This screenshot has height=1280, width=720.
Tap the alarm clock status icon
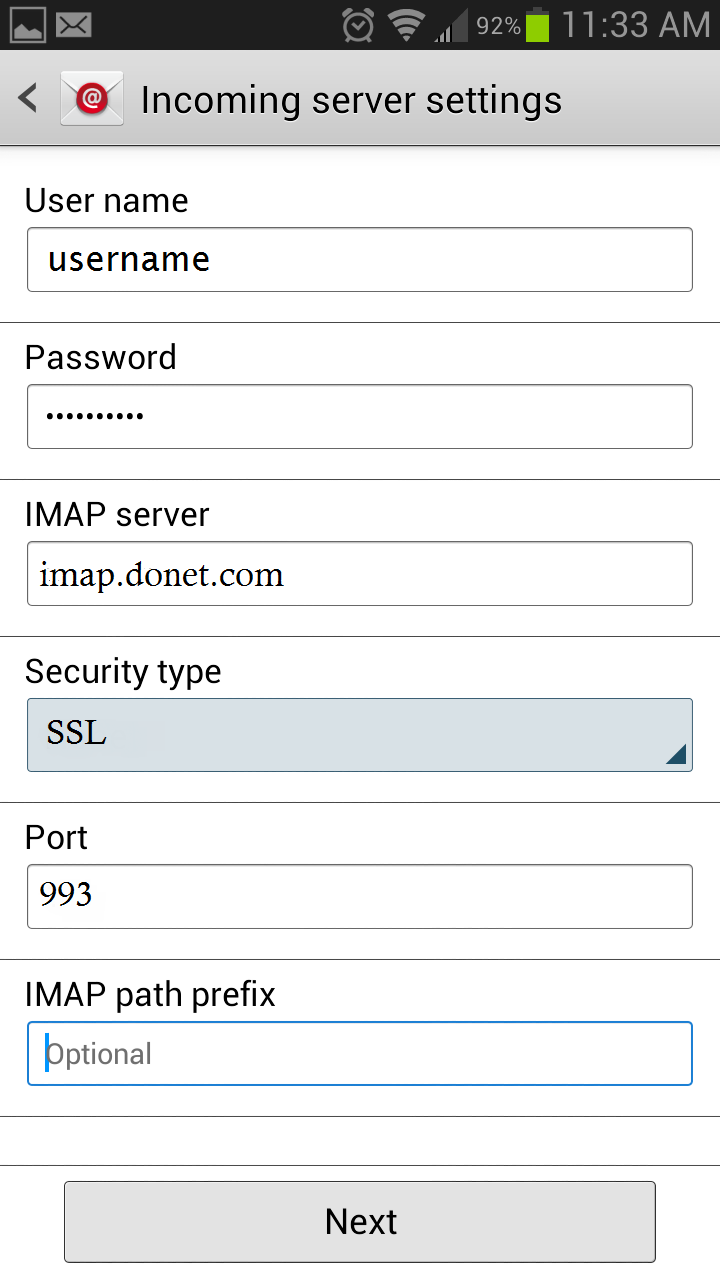tap(358, 25)
